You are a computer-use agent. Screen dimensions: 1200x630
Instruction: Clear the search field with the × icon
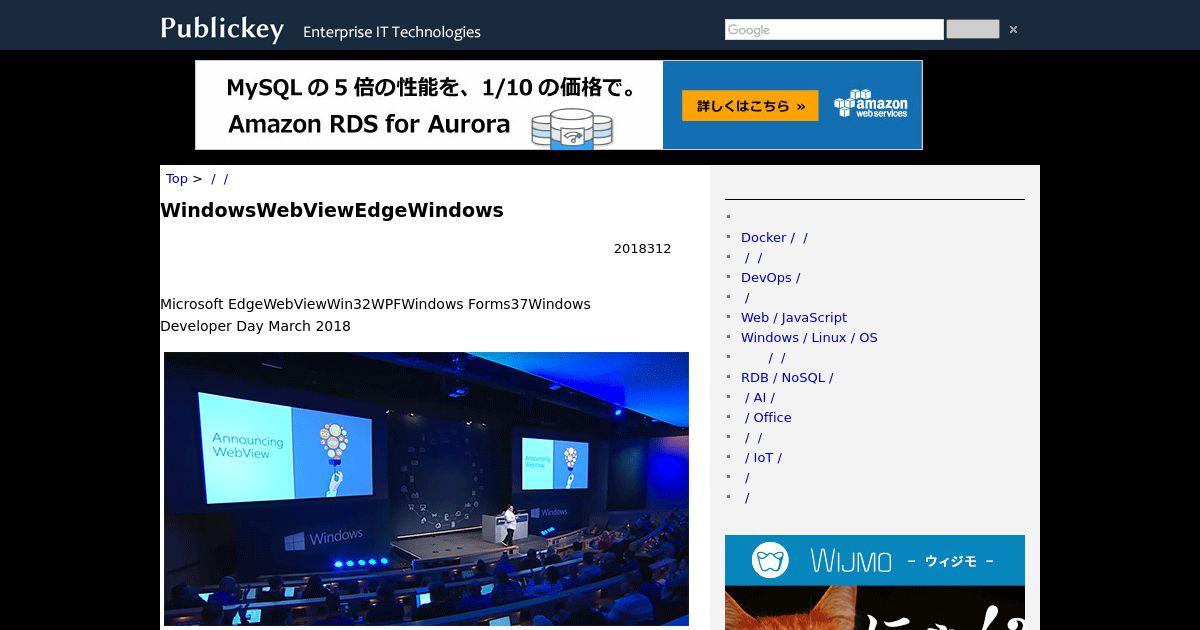click(x=1013, y=30)
